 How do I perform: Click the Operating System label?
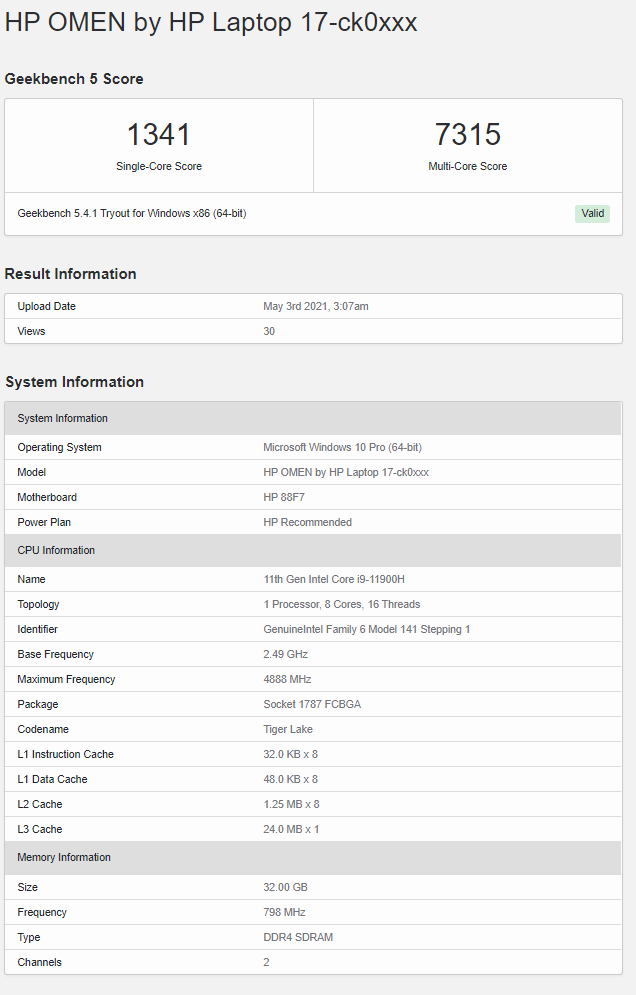(x=59, y=447)
